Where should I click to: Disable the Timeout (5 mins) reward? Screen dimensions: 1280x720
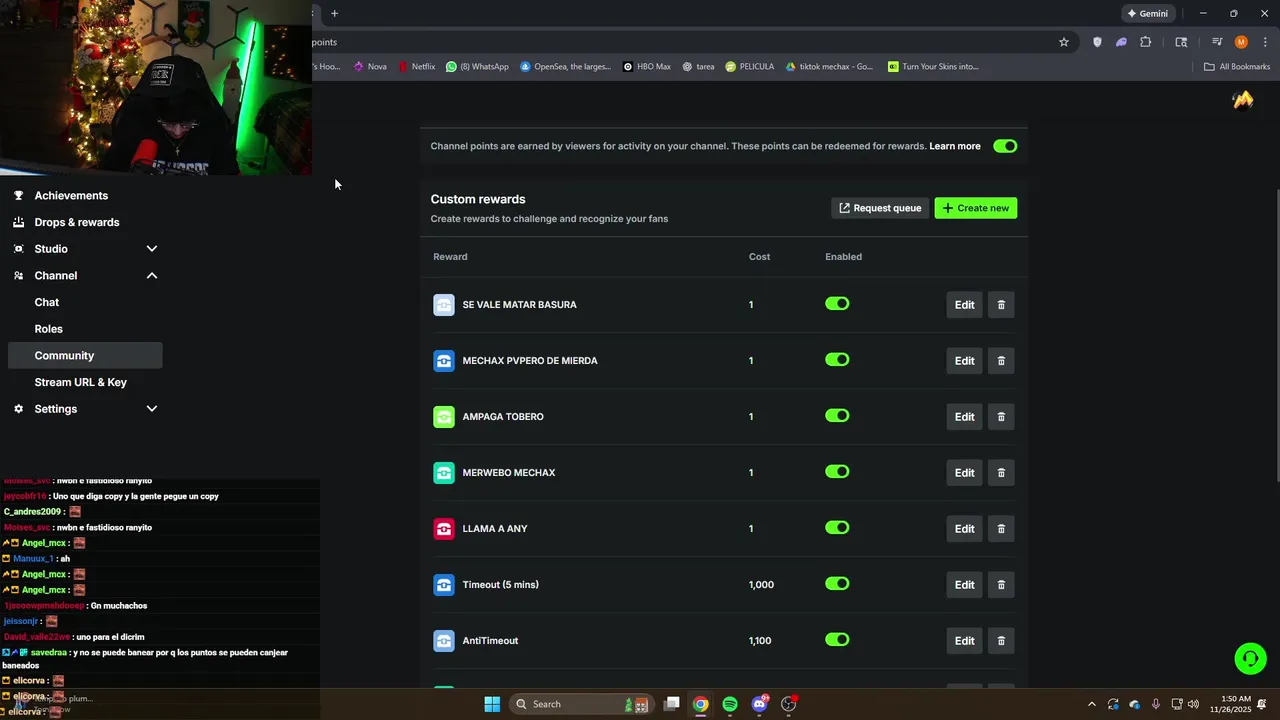pos(837,584)
